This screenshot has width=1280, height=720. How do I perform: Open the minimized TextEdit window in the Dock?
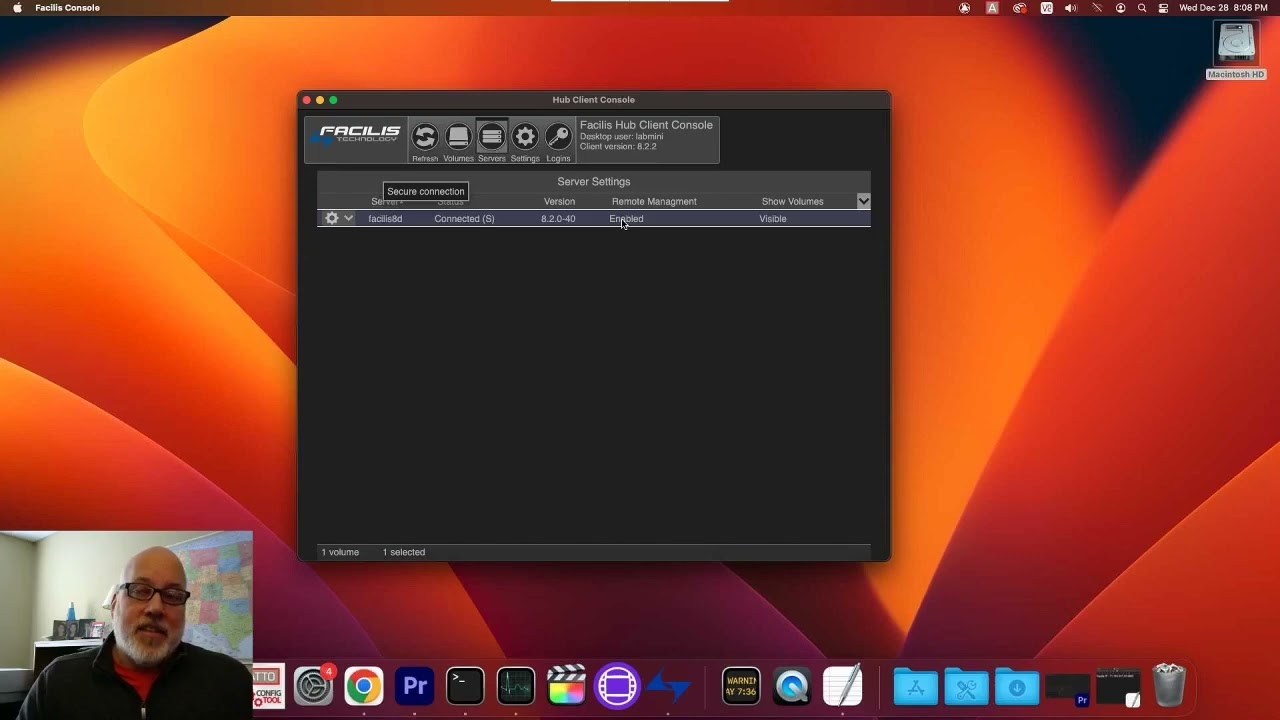point(1118,688)
